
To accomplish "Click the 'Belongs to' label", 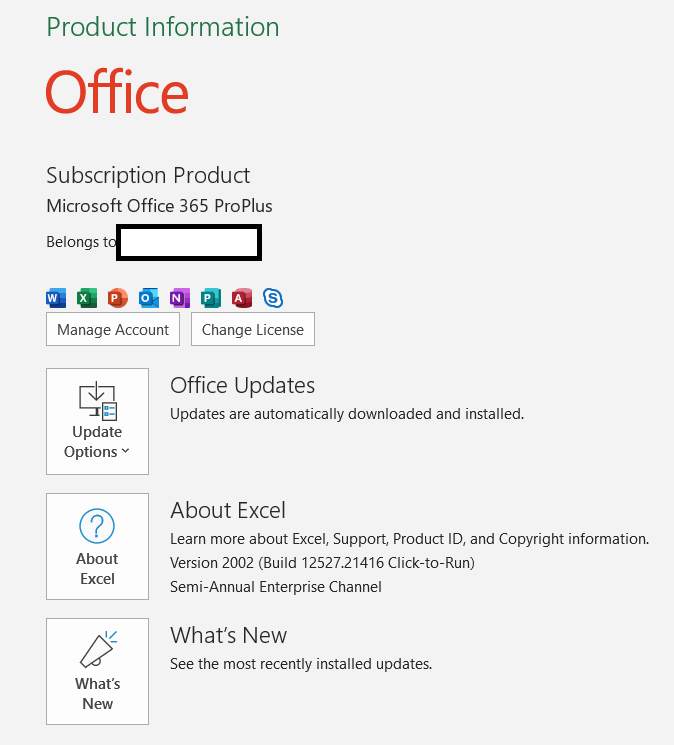I will pyautogui.click(x=81, y=242).
